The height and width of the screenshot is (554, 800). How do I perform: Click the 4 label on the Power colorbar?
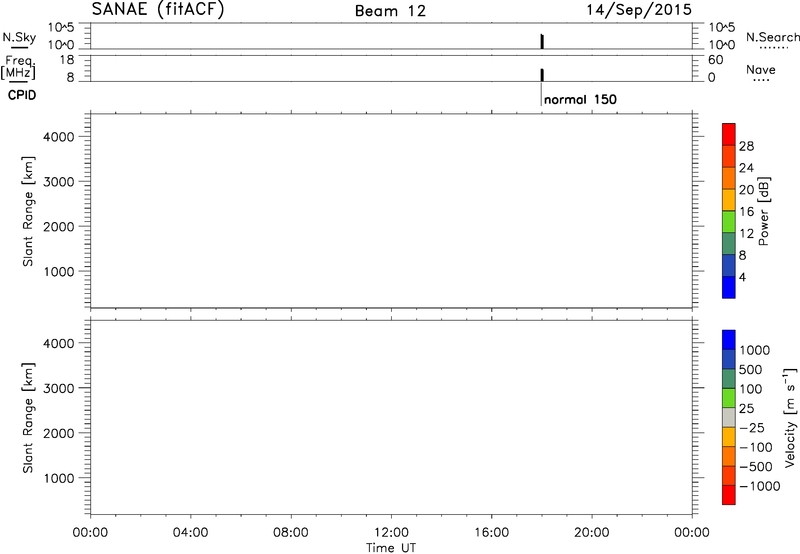point(742,278)
